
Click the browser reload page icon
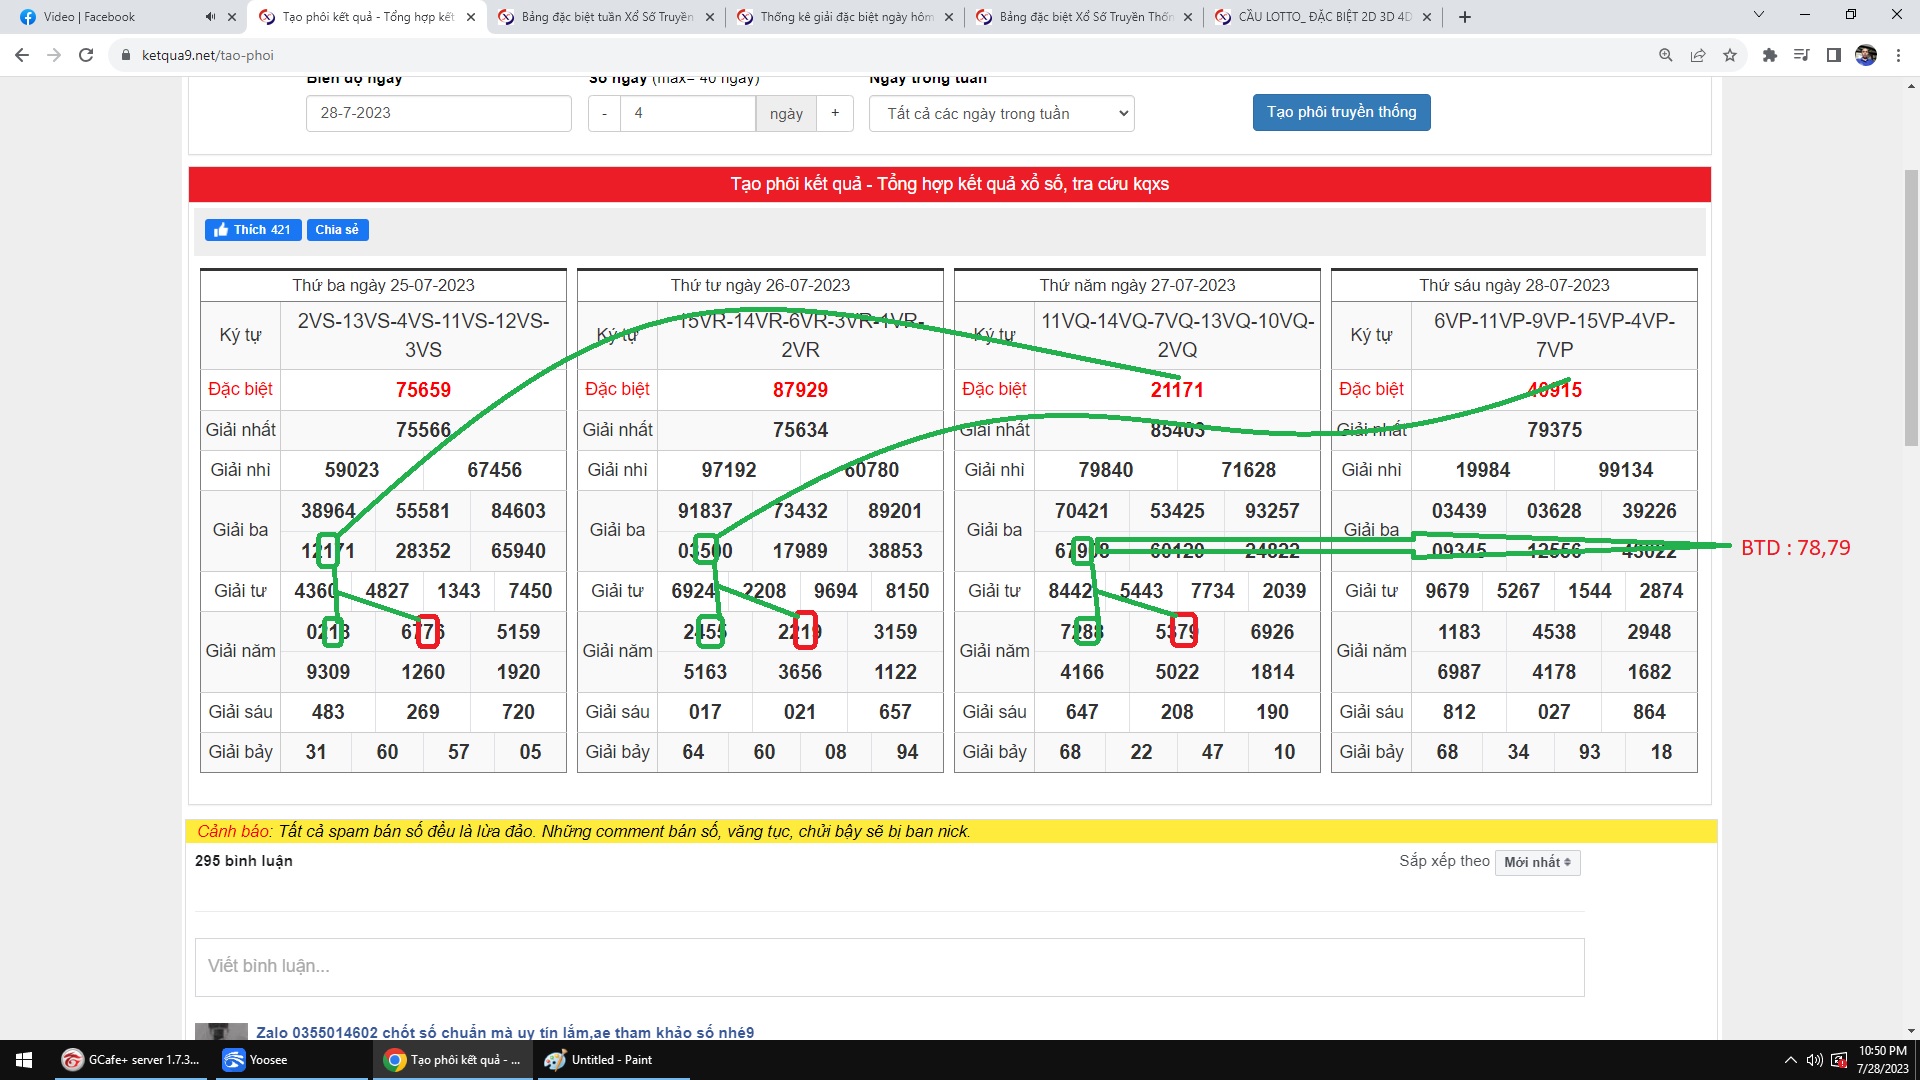[x=86, y=55]
